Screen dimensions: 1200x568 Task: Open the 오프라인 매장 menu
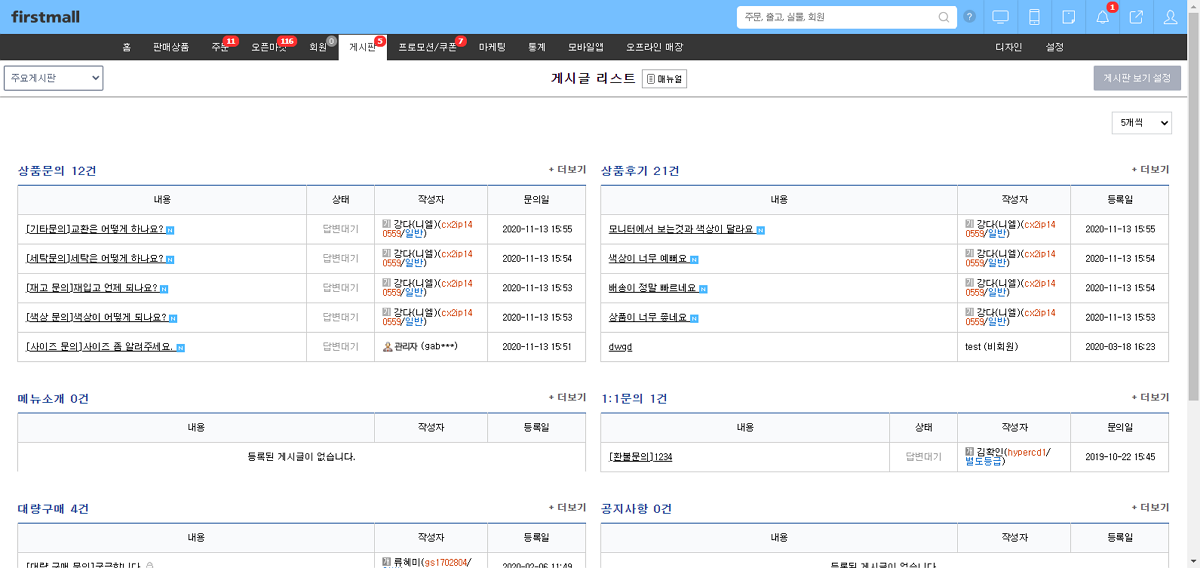coord(654,47)
